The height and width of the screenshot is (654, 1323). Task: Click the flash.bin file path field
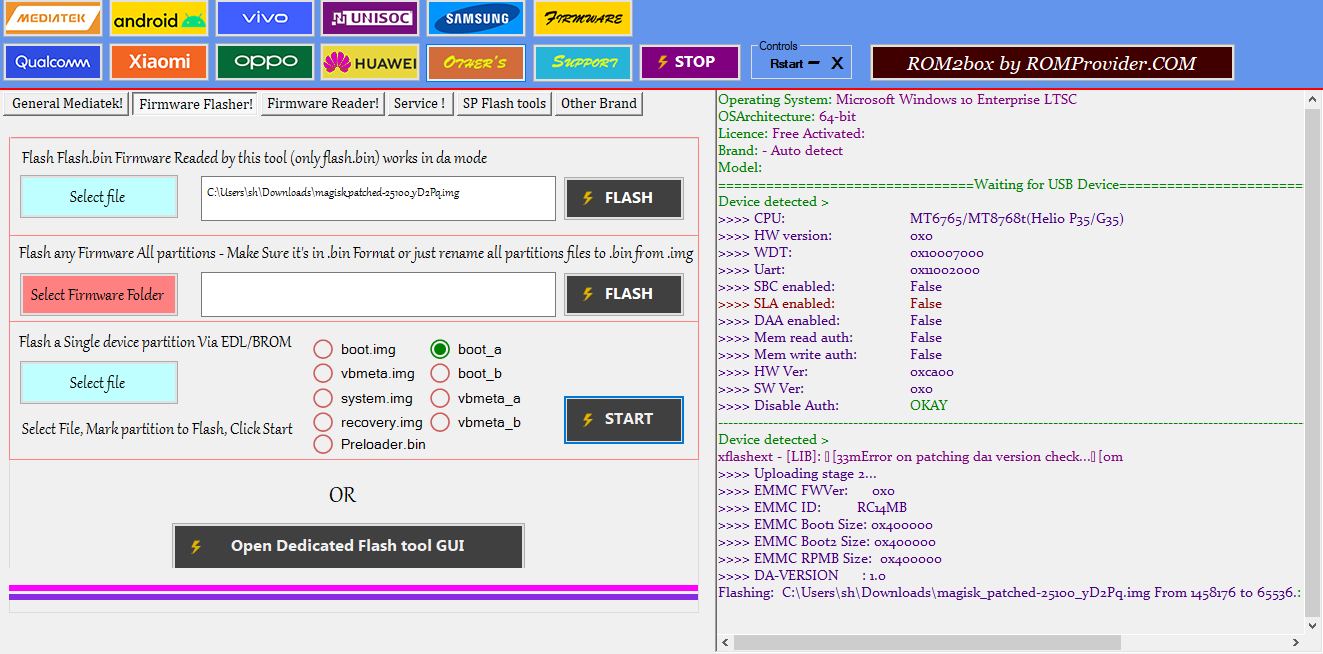pyautogui.click(x=378, y=198)
